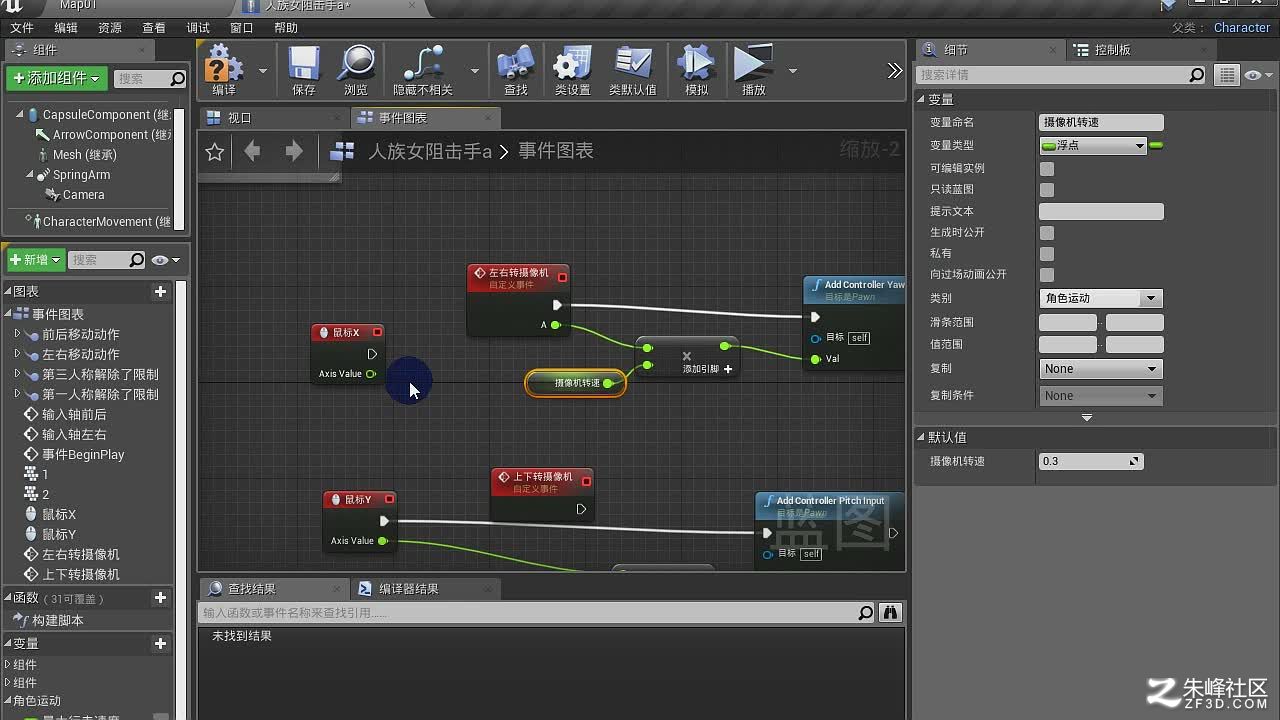
Task: Click the favorite star icon in the graph header
Action: coord(214,151)
